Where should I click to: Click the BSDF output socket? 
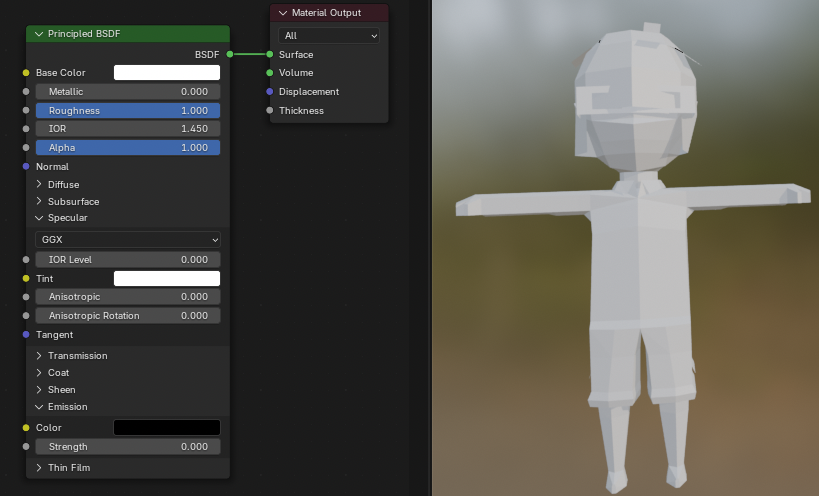[x=230, y=54]
